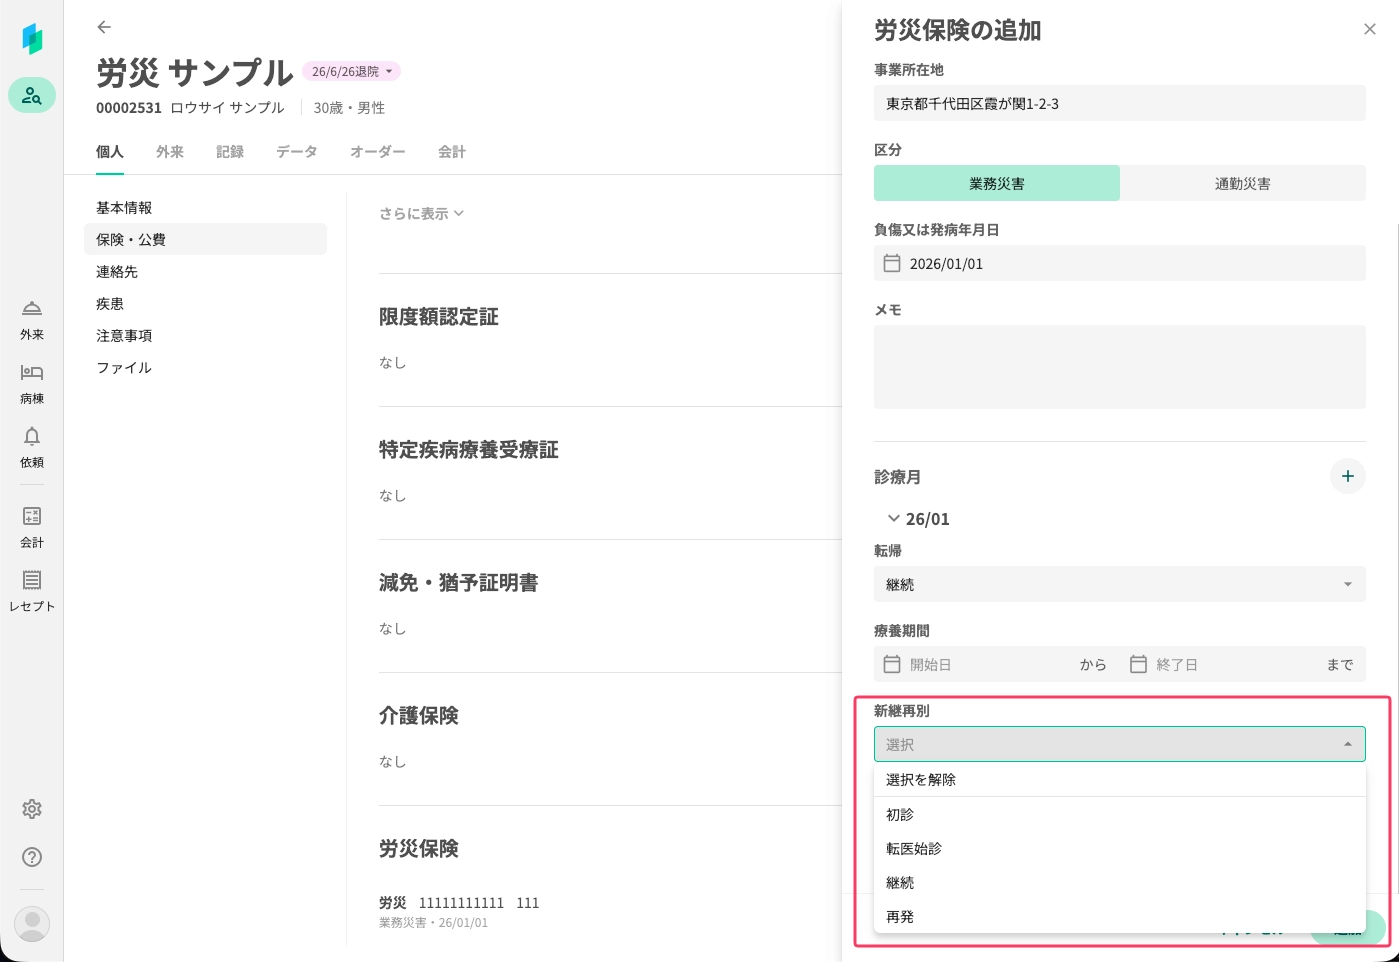Switch to the 会計 tab
The height and width of the screenshot is (962, 1399).
coord(452,152)
